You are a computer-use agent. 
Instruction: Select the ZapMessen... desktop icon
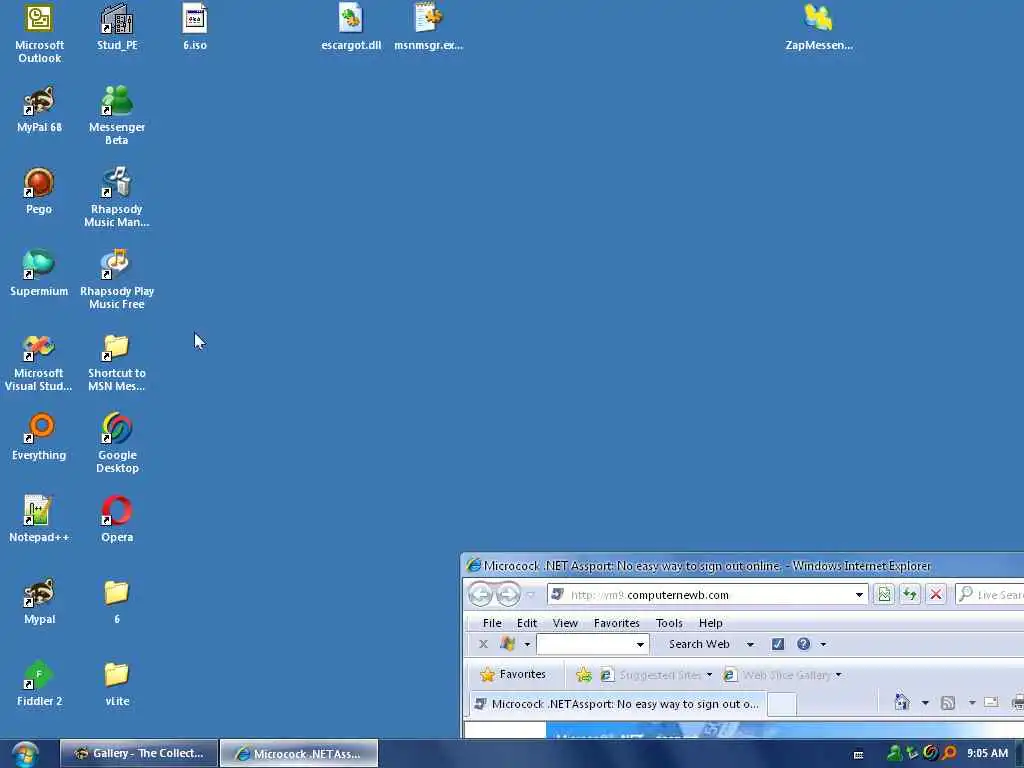coord(818,27)
